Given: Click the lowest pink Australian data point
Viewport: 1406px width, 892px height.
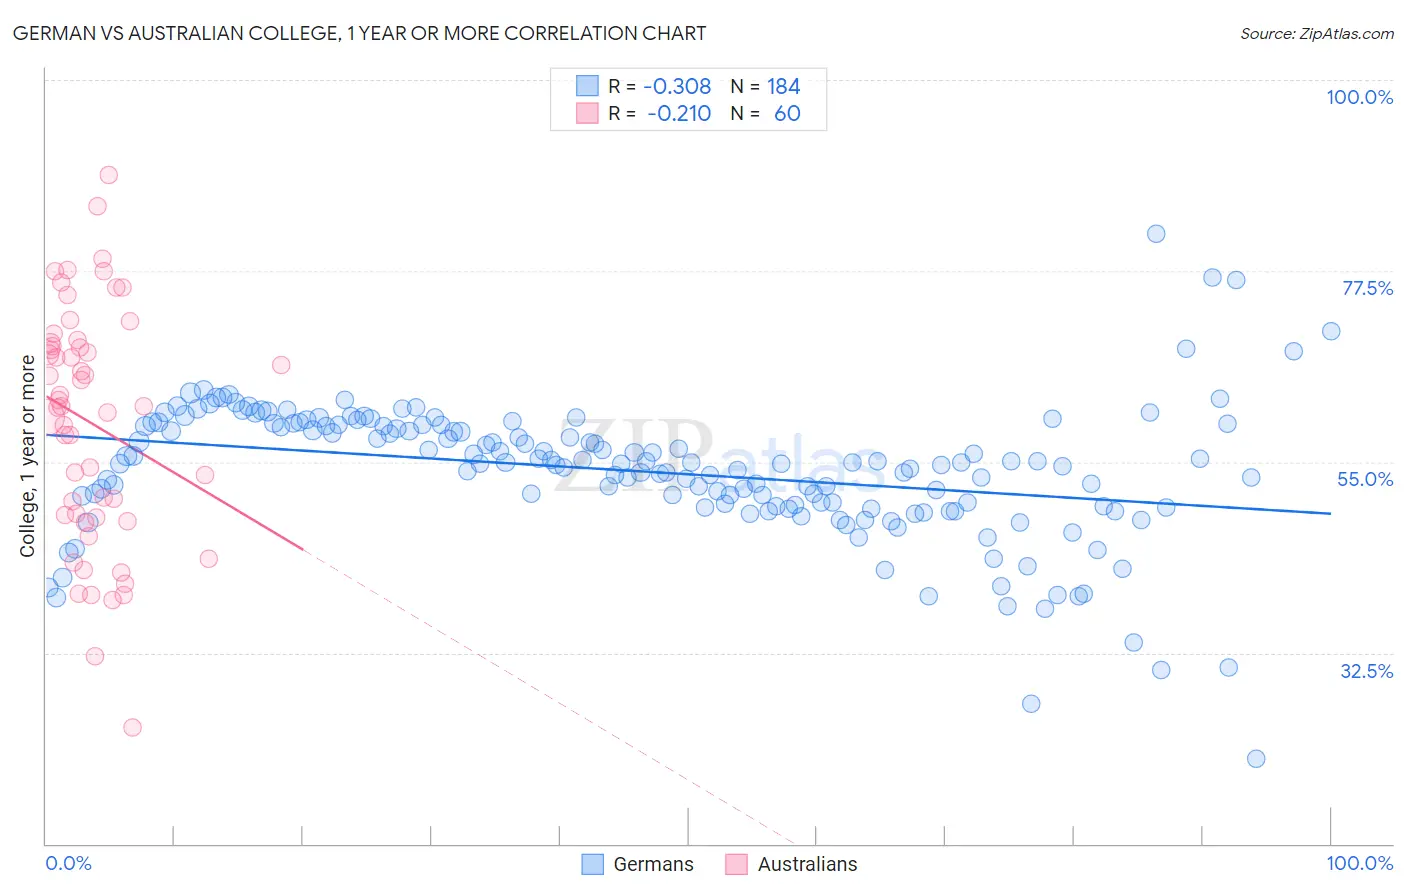Looking at the screenshot, I should pos(132,727).
